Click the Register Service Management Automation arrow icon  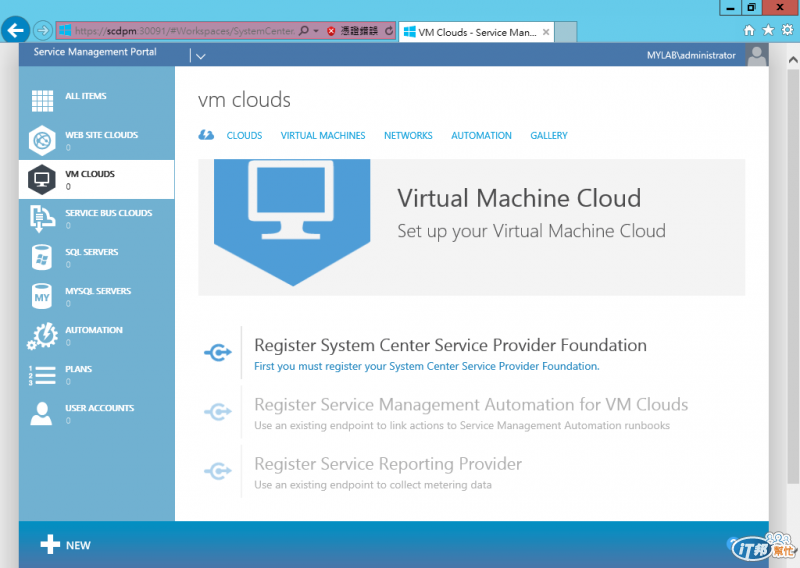(x=218, y=411)
